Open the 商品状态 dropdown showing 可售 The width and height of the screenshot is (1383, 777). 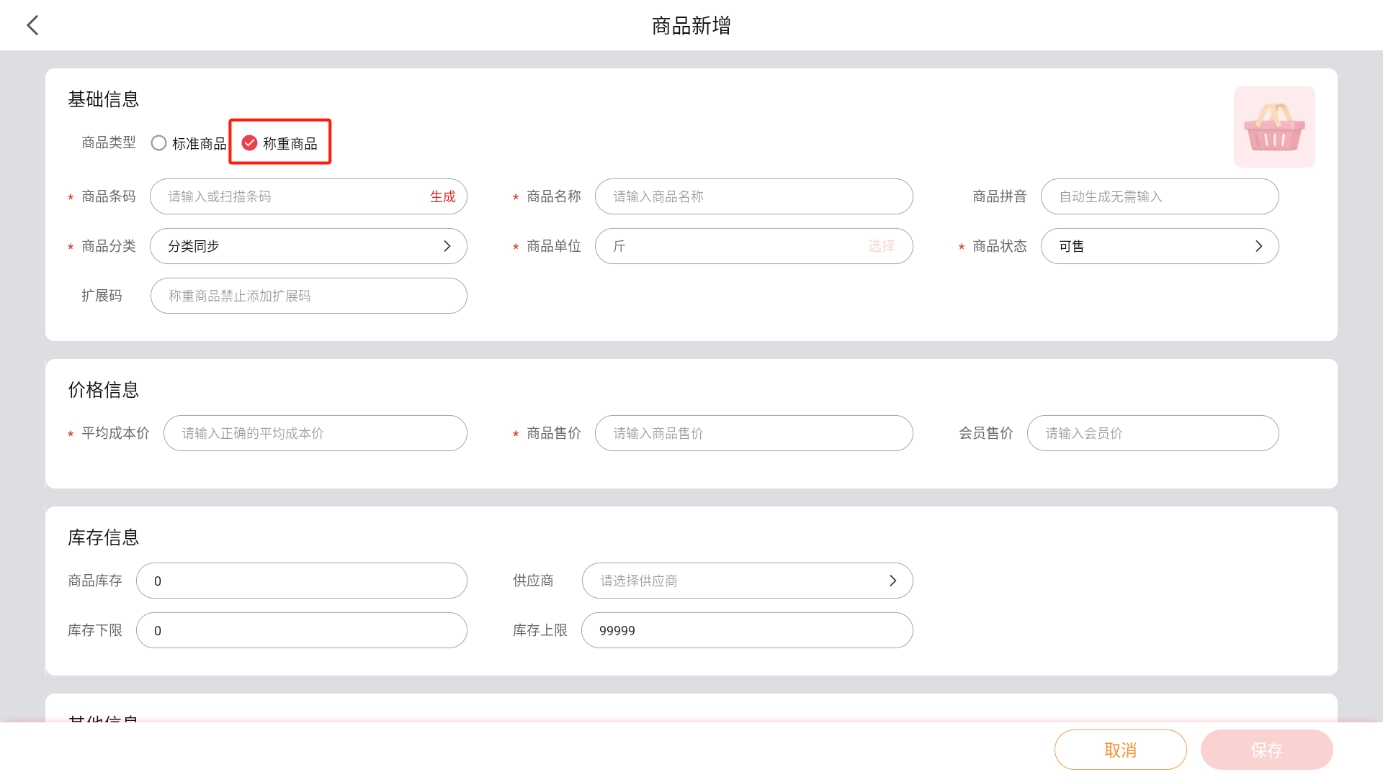[x=1159, y=246]
